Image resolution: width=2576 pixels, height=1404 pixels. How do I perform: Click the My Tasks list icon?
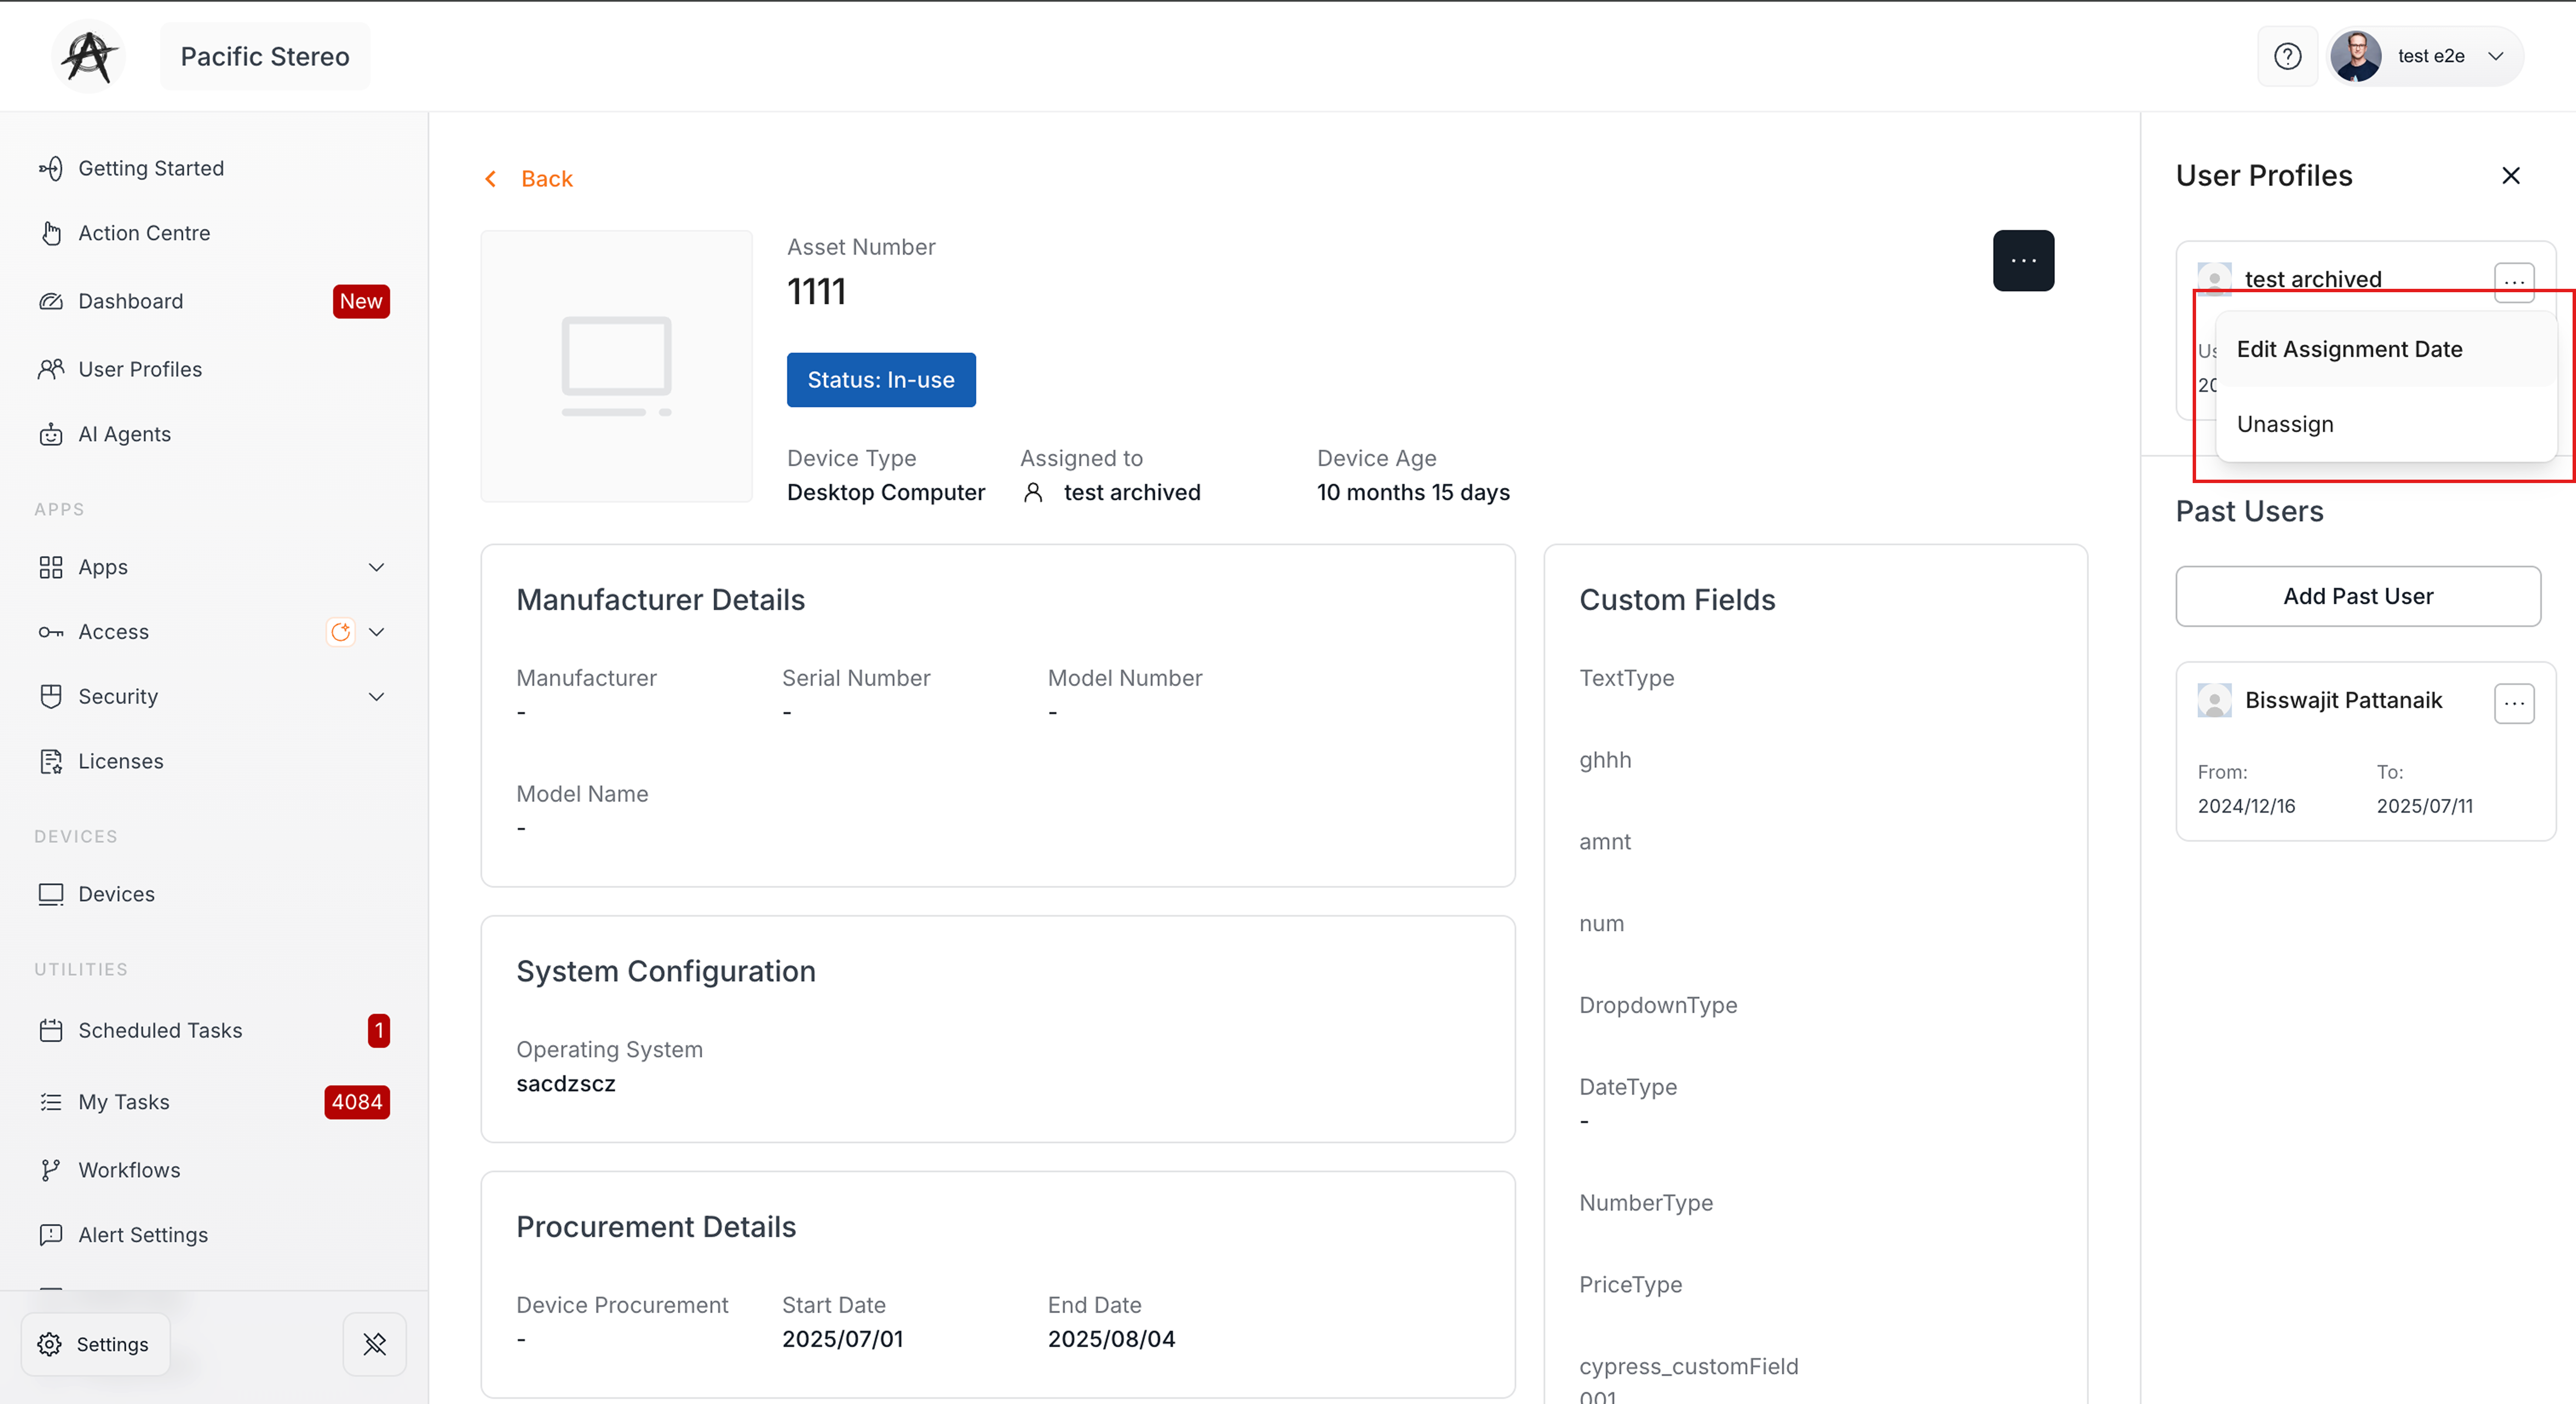[51, 1102]
